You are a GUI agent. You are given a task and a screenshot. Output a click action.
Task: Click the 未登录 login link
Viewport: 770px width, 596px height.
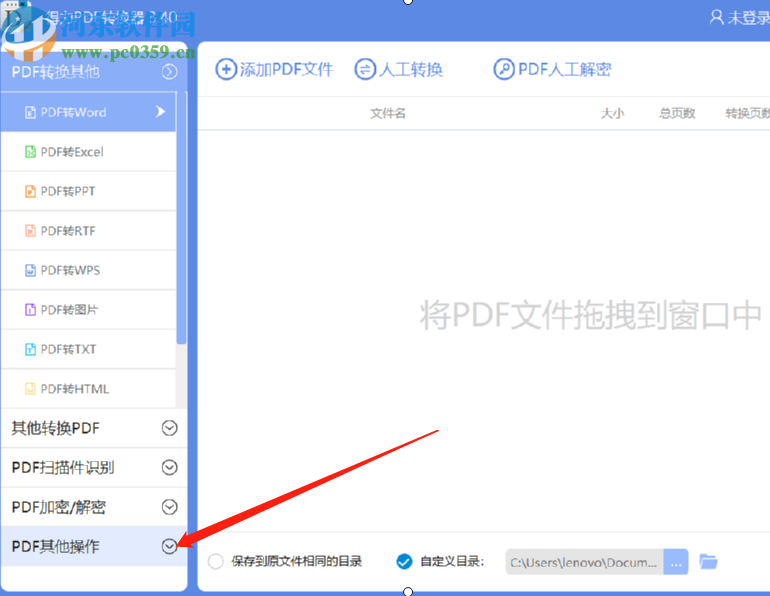pos(748,18)
